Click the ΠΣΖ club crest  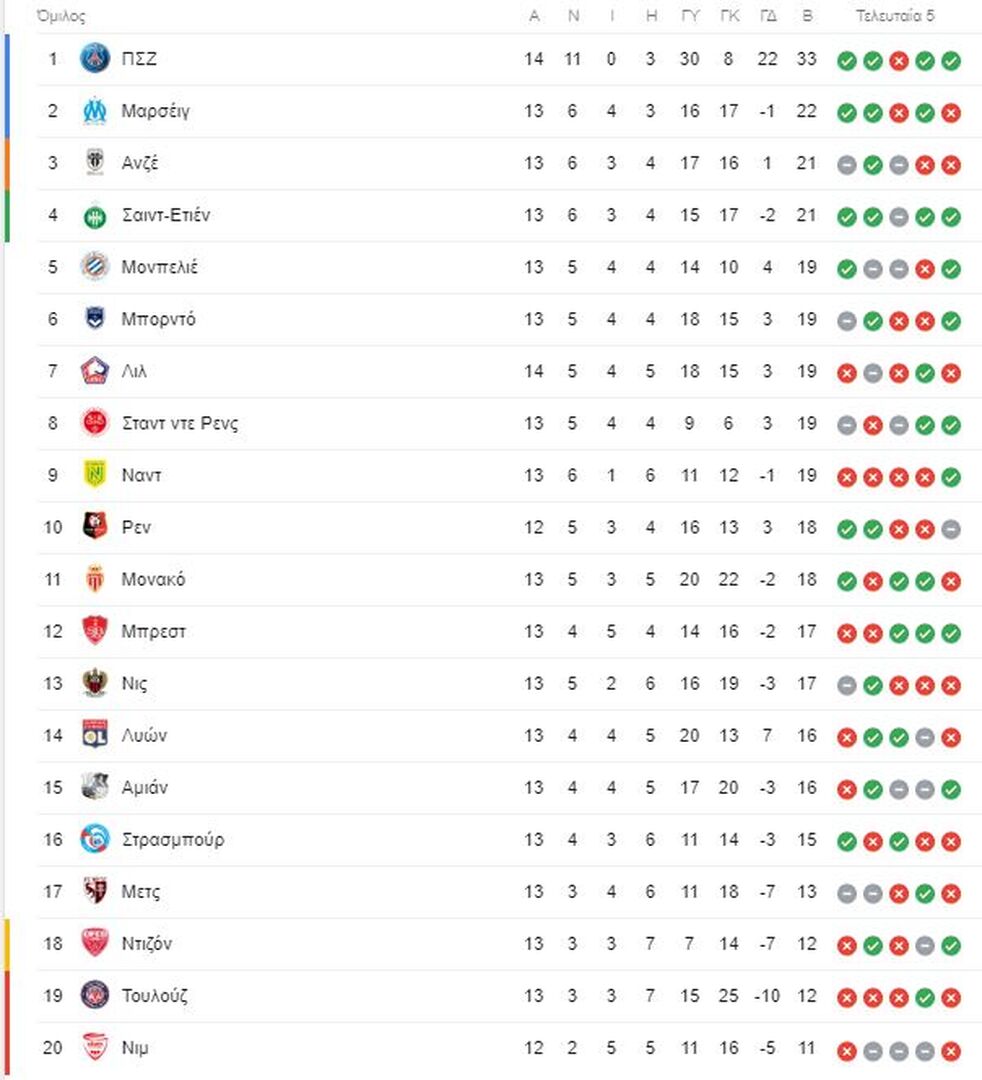tap(94, 58)
